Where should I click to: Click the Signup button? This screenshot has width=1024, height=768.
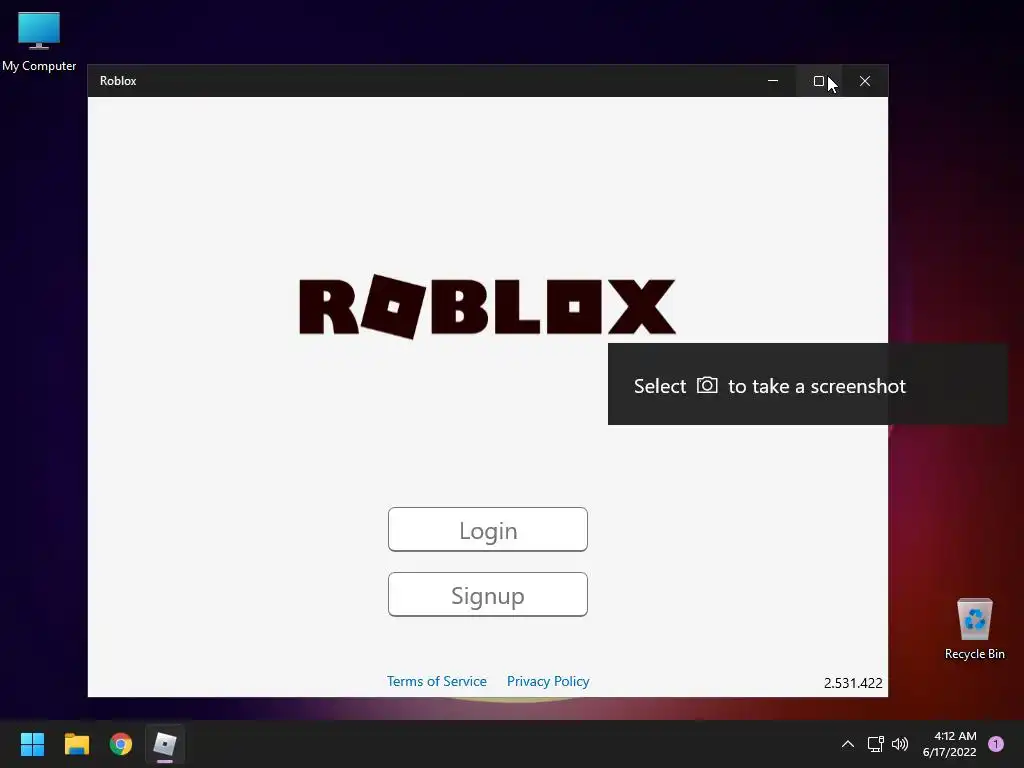click(x=487, y=594)
